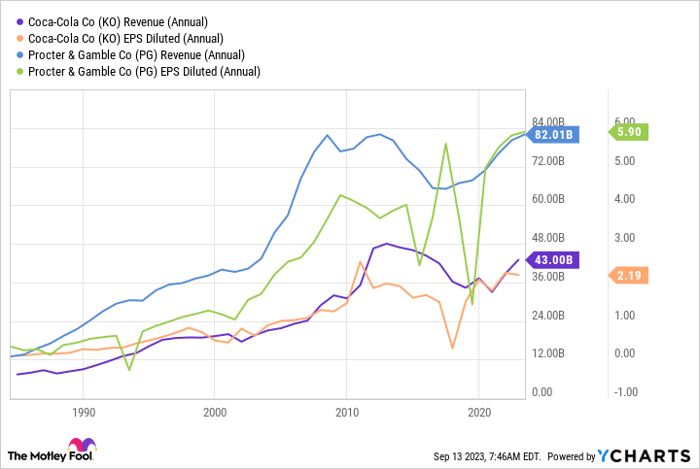Screen dimensions: 700x469
Task: Click the 1990 label on the x-axis
Action: pos(84,411)
